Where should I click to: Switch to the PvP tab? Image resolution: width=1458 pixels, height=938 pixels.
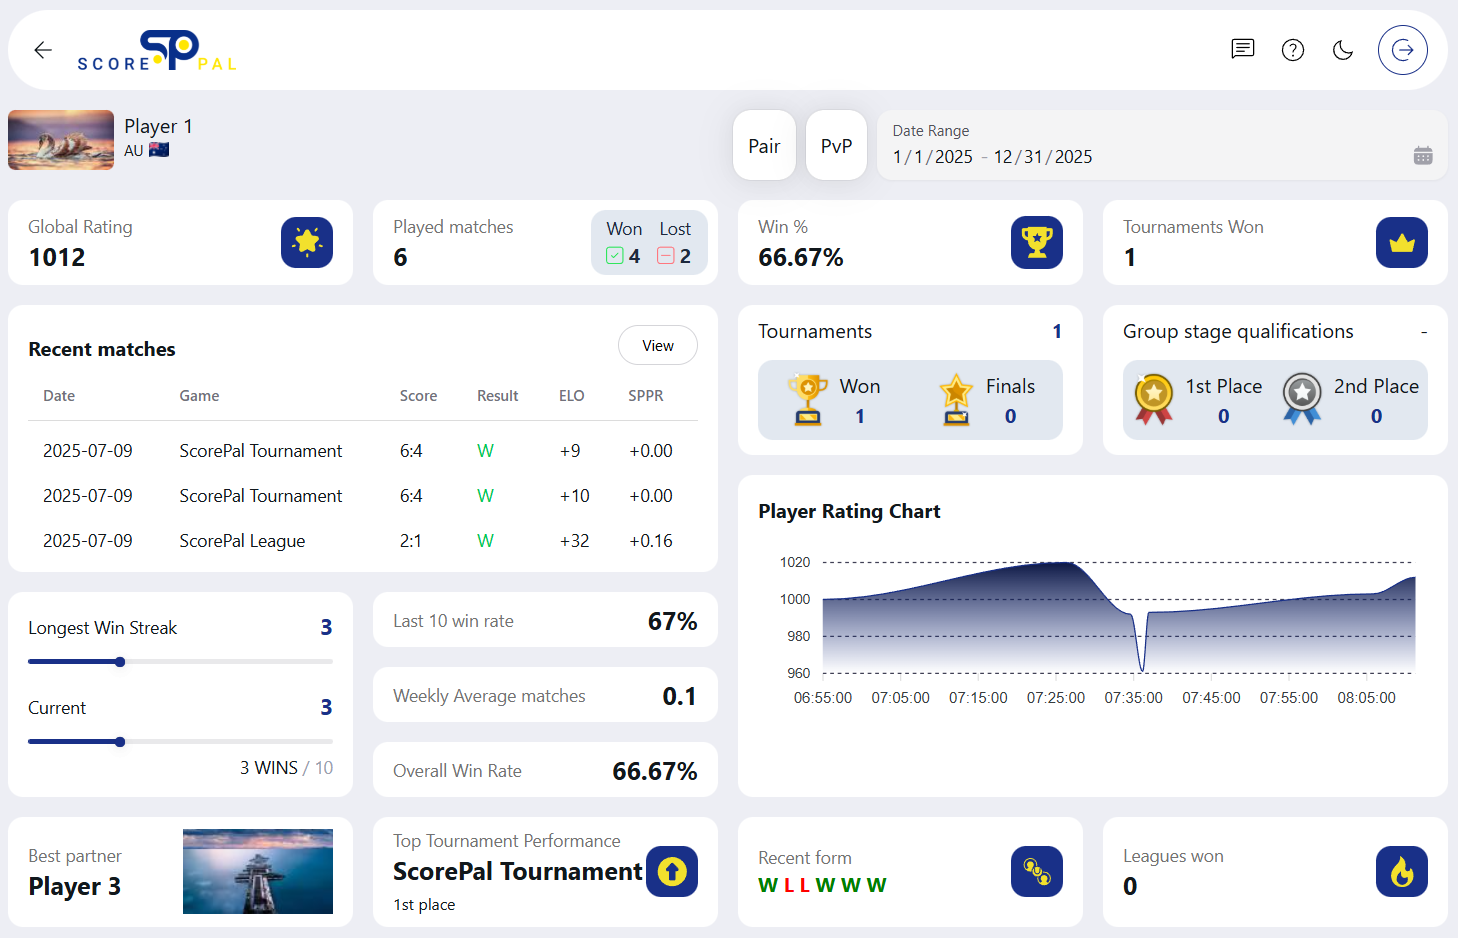(836, 146)
